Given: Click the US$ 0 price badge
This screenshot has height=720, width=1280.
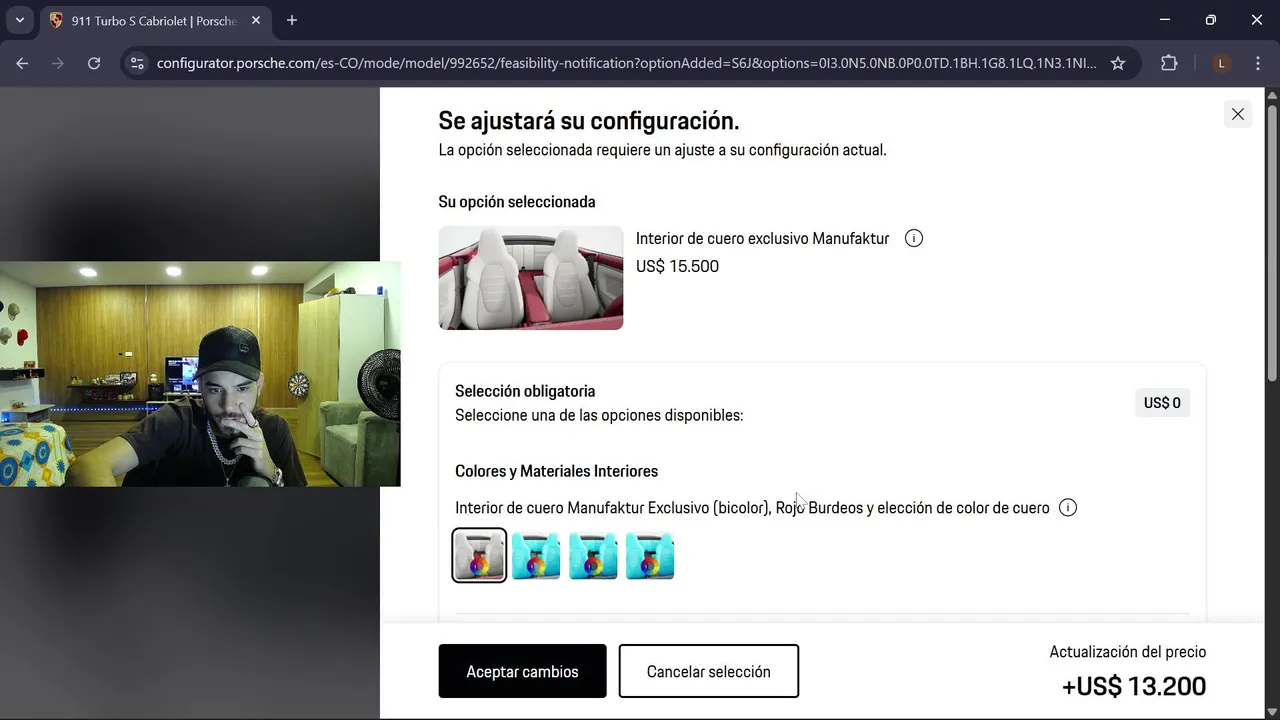Looking at the screenshot, I should tap(1162, 403).
